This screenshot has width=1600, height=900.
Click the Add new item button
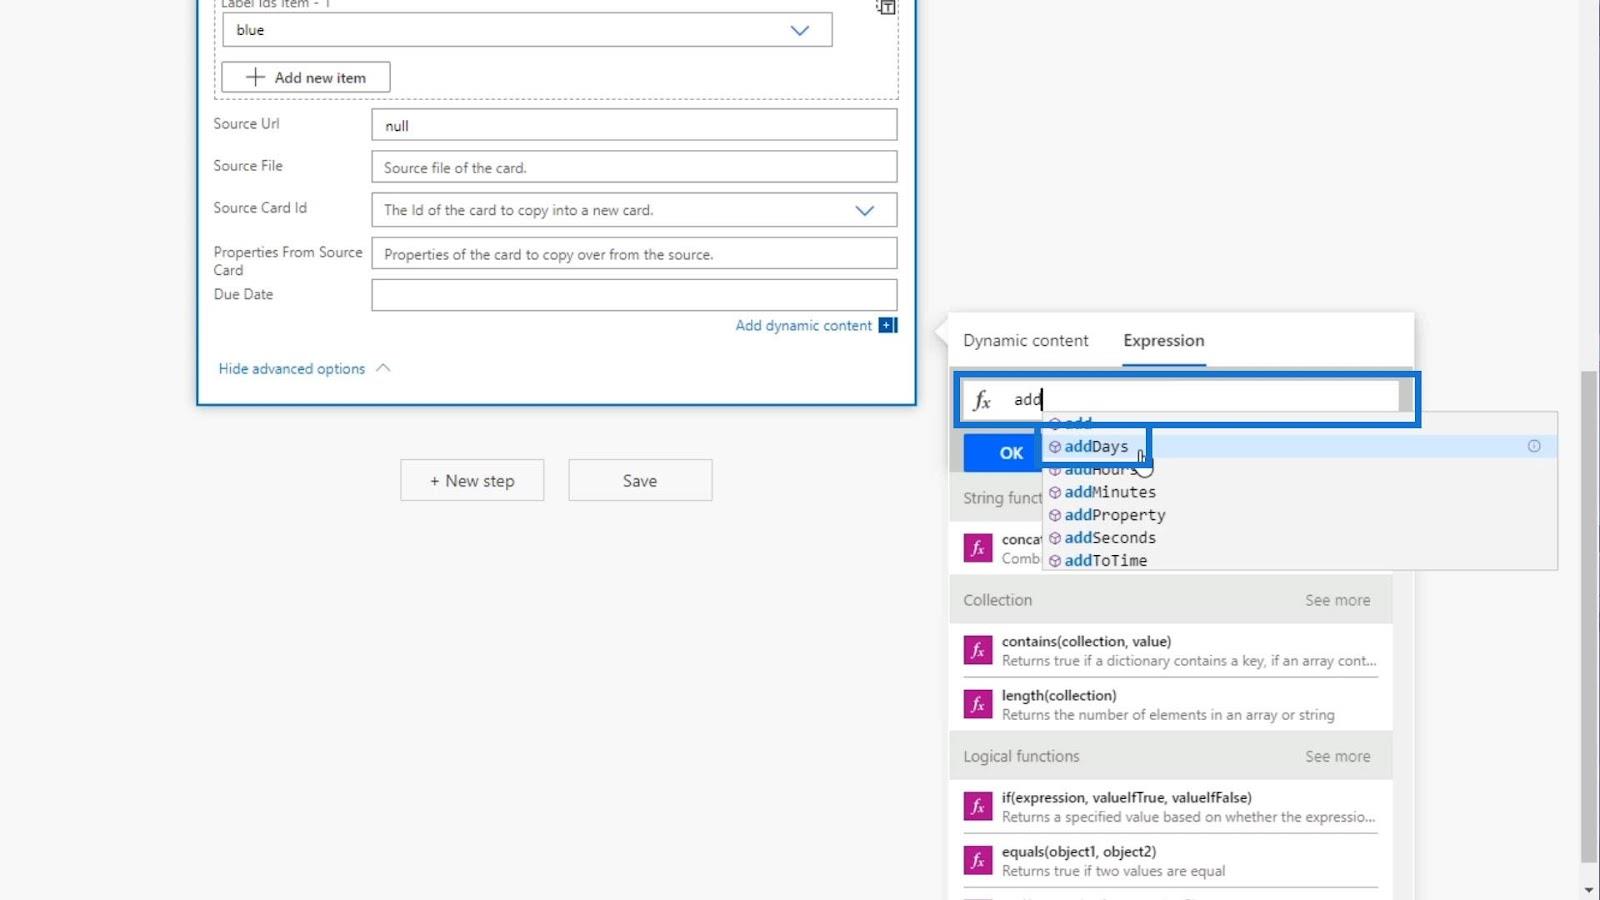click(x=306, y=77)
